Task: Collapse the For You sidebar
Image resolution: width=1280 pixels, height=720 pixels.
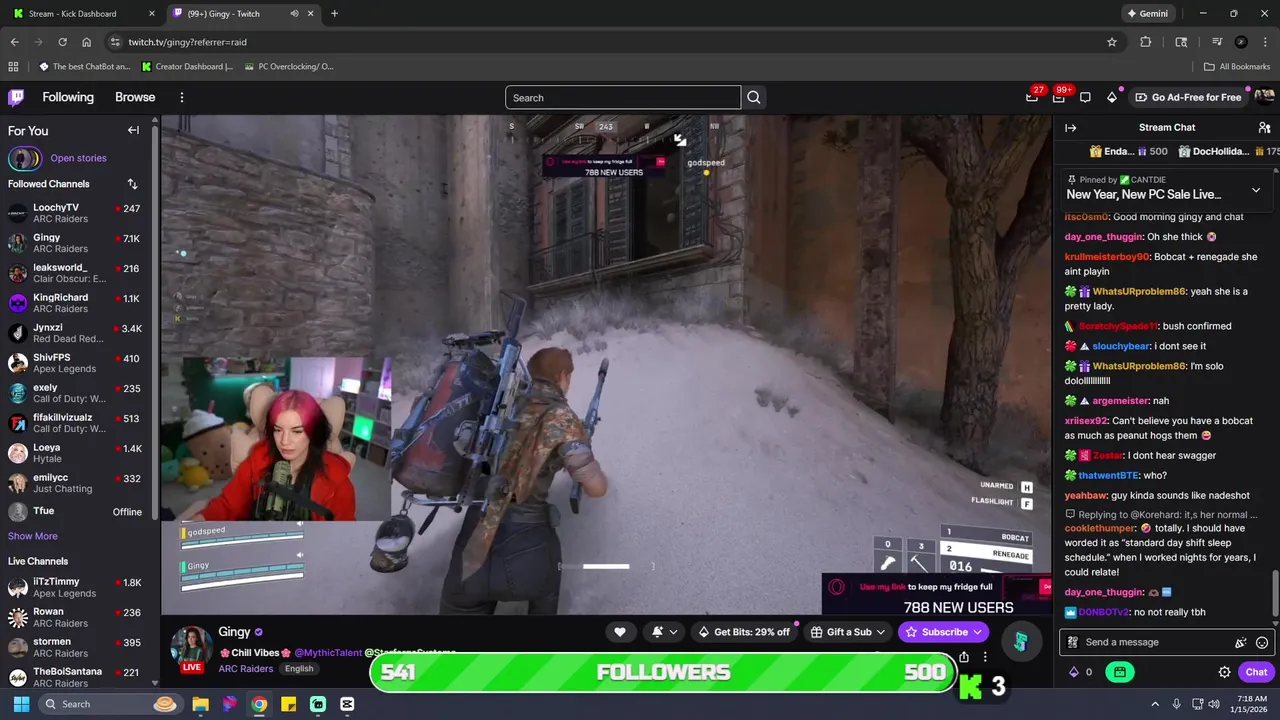Action: click(x=133, y=130)
